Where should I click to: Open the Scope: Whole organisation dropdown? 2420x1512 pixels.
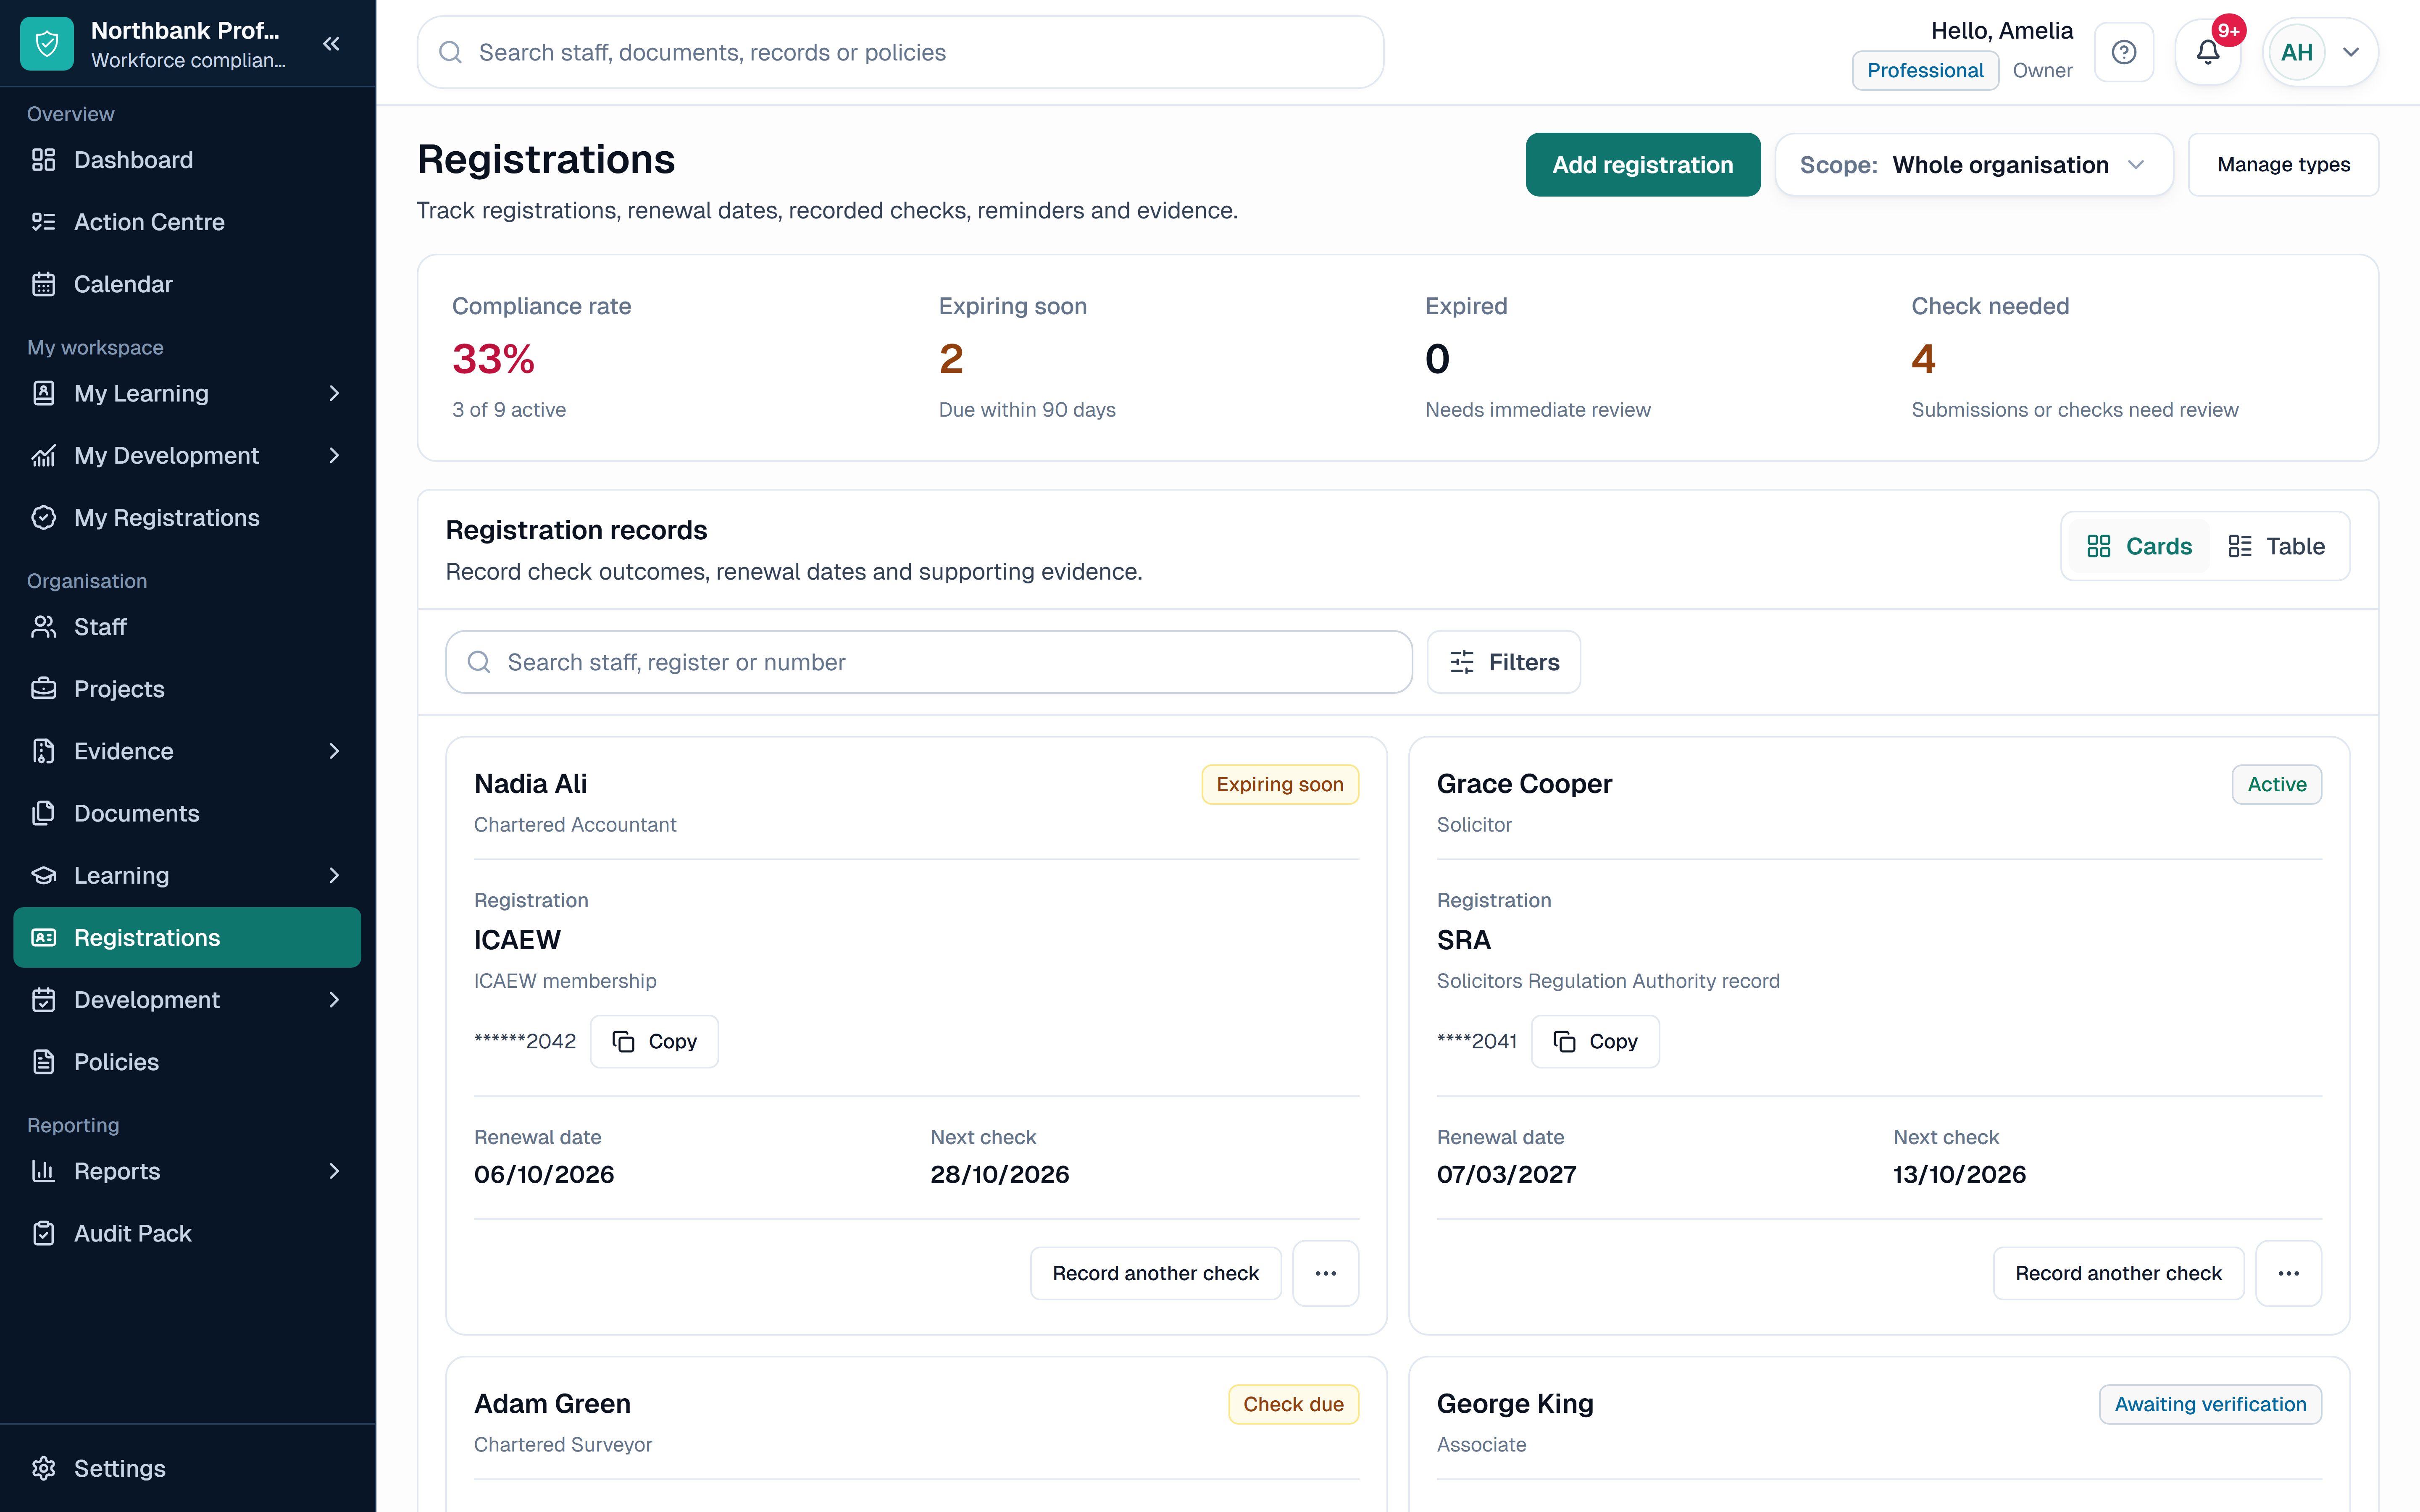point(1974,165)
